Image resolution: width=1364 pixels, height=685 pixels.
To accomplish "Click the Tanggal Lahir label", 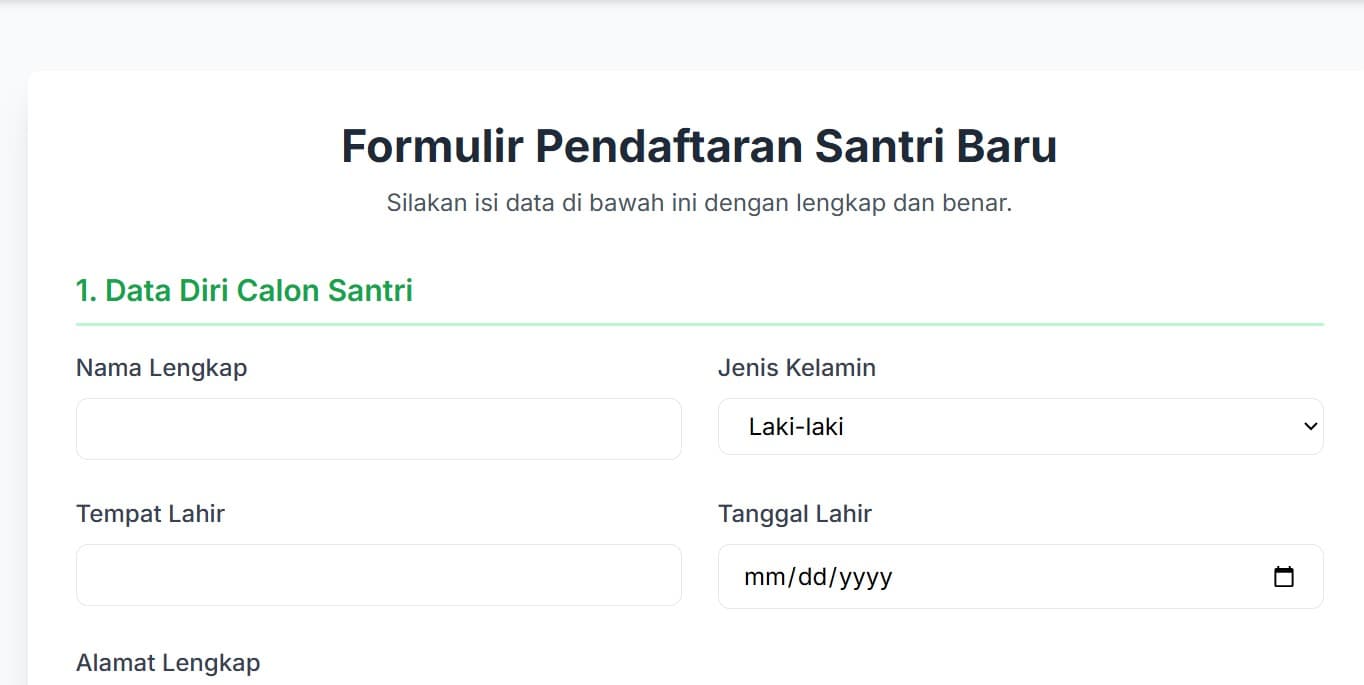I will point(795,514).
